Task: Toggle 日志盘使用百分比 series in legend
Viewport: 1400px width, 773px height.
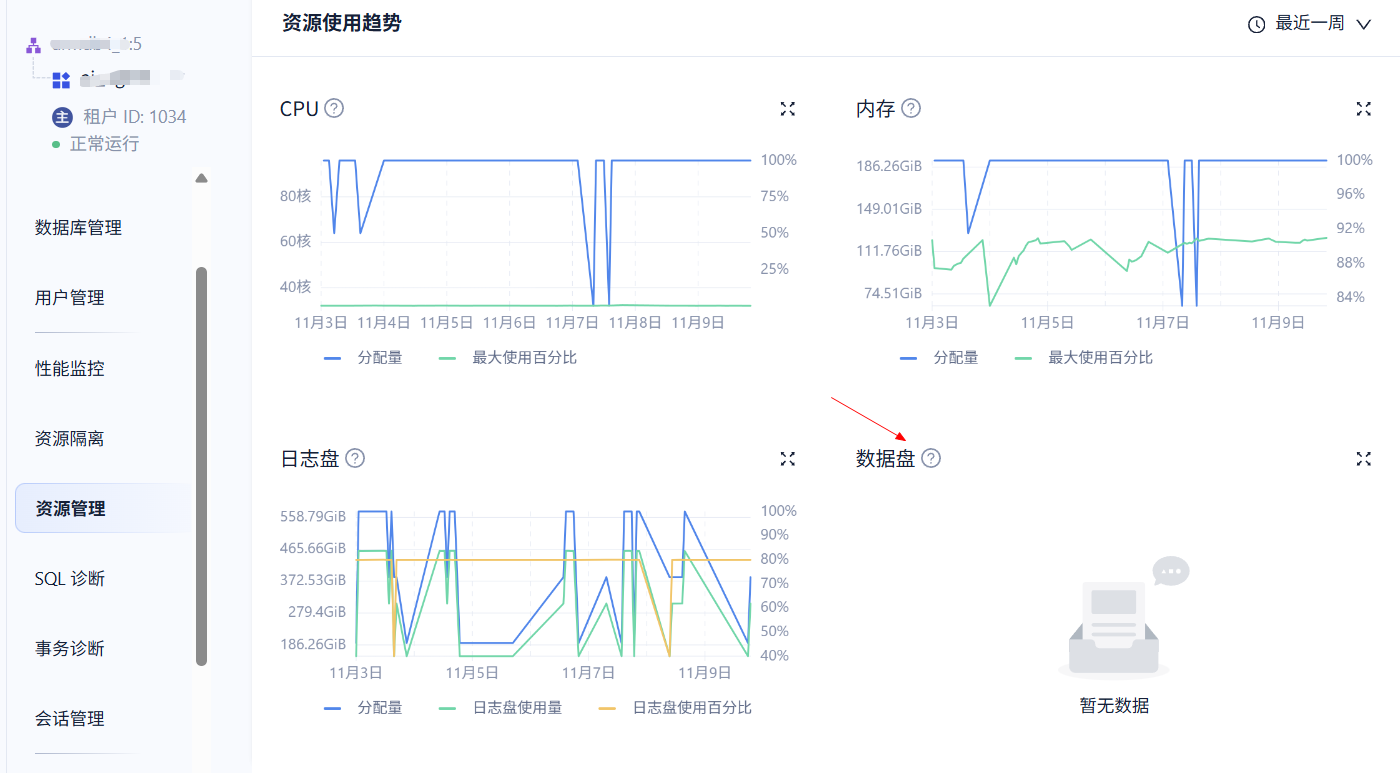Action: (676, 707)
